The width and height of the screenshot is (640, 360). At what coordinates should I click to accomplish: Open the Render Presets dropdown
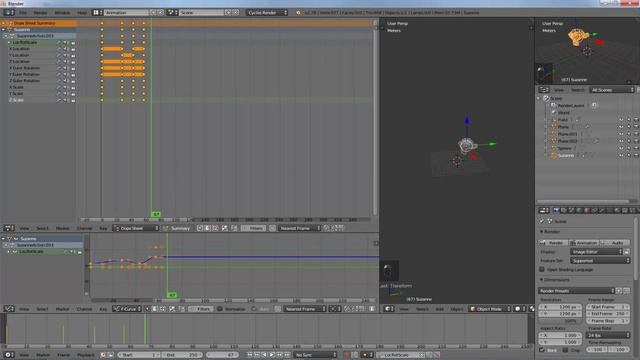pos(576,291)
